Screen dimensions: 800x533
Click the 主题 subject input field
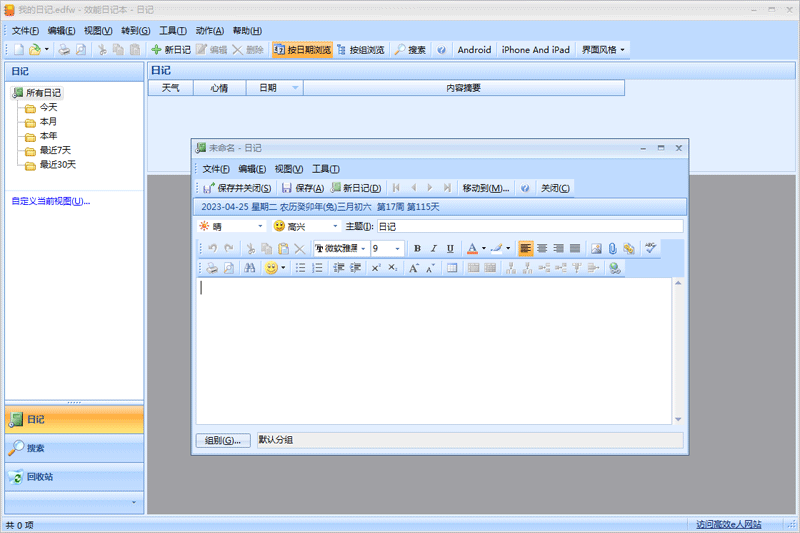point(528,226)
